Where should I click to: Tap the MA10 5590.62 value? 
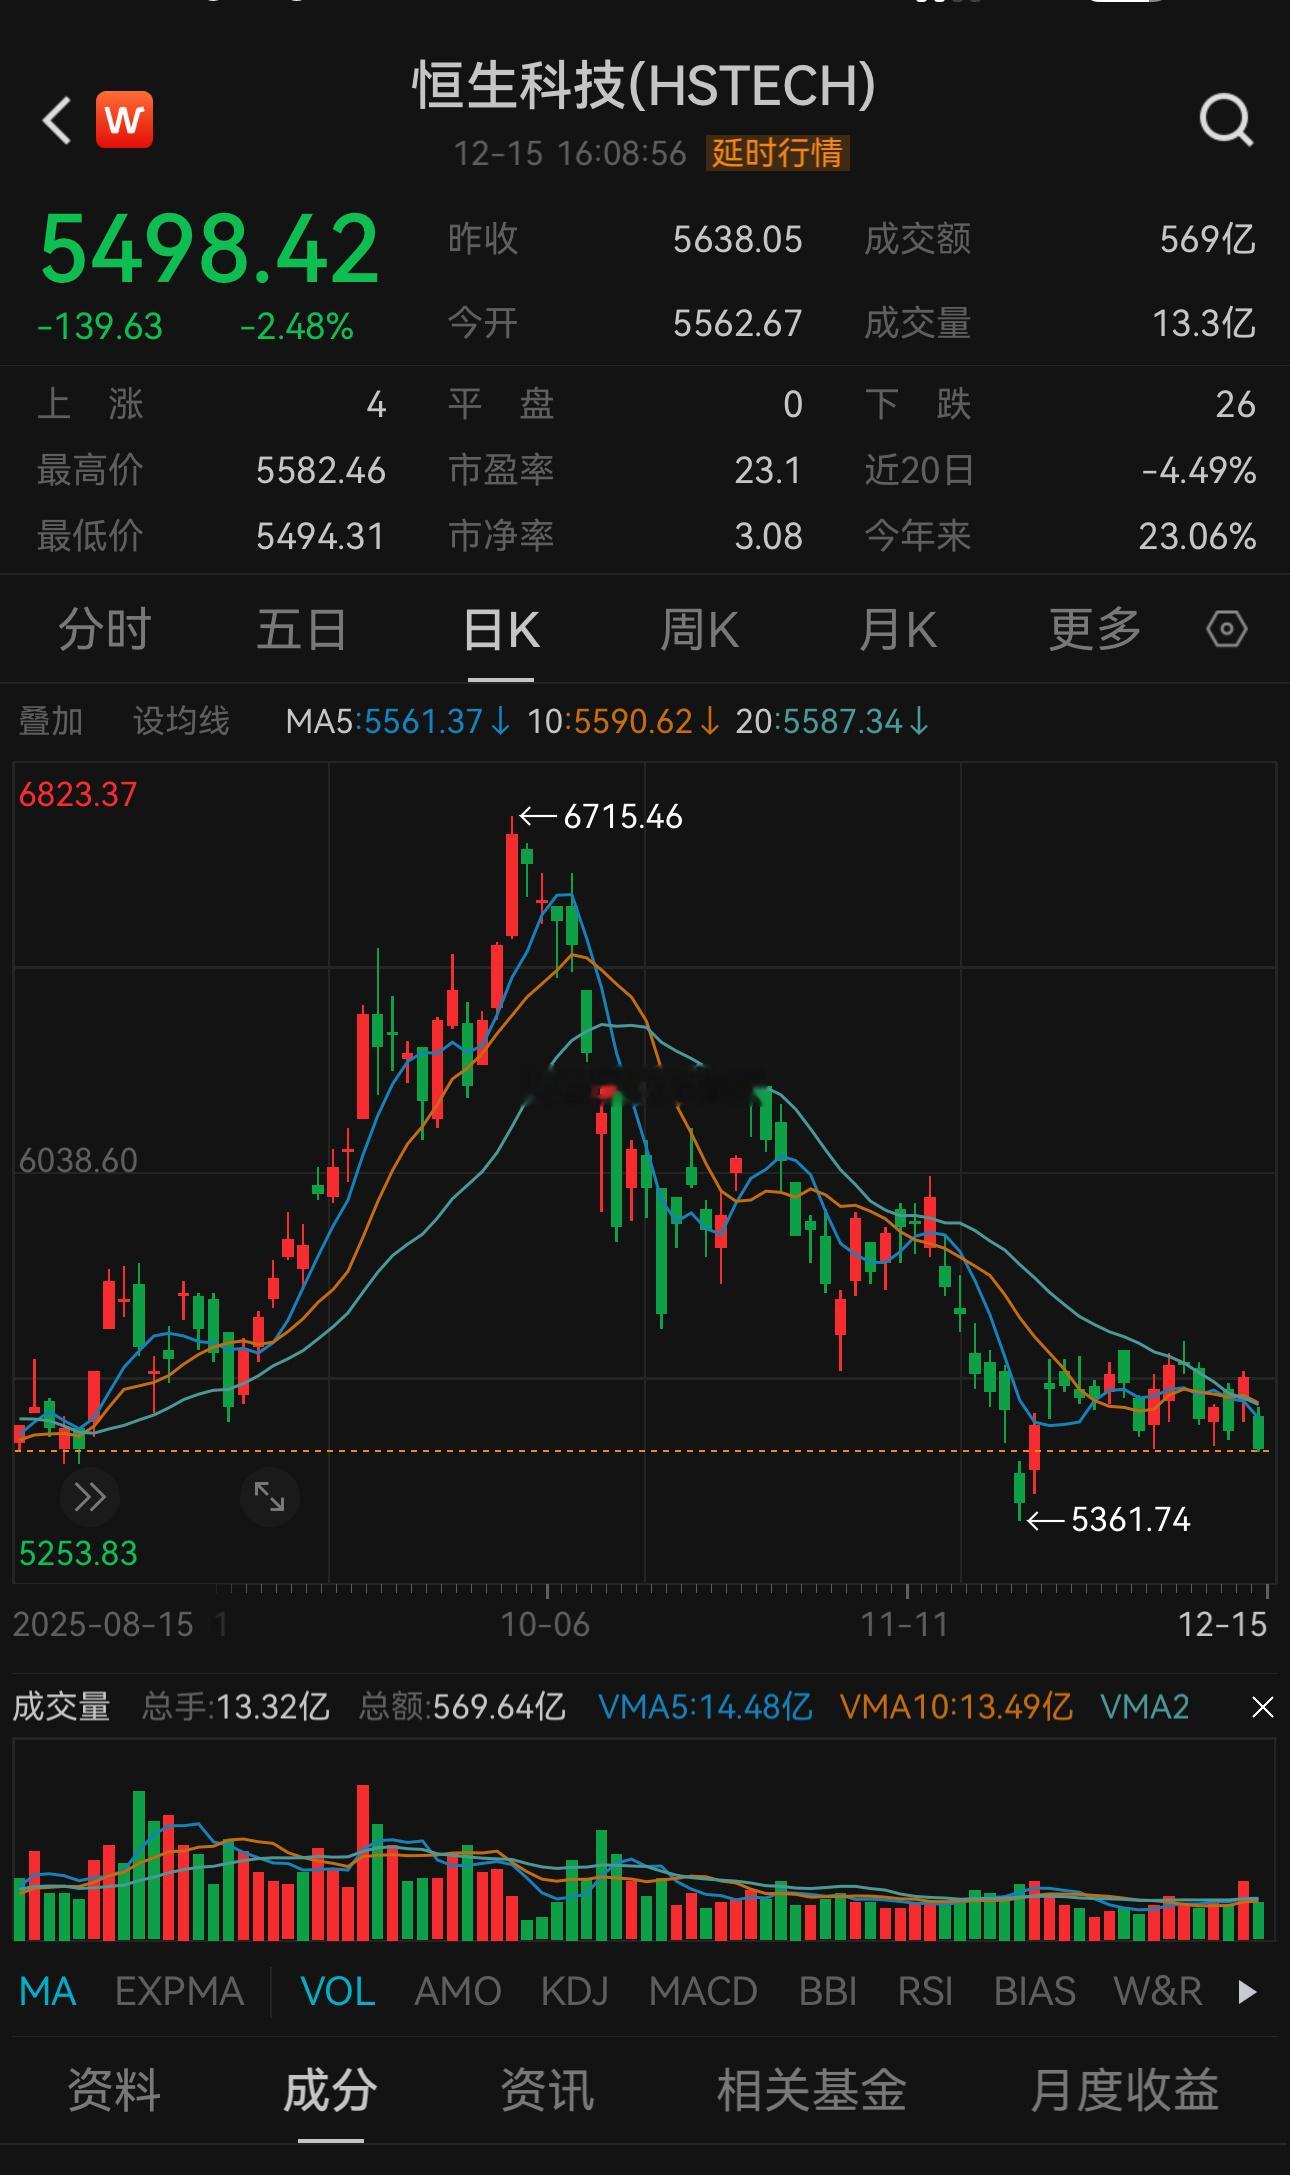pos(623,721)
